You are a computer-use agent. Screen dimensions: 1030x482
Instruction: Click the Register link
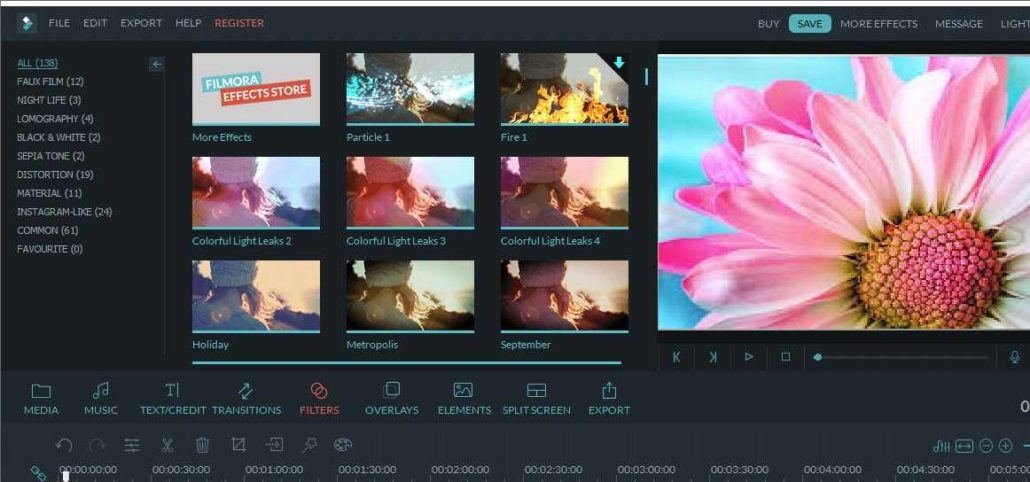(x=239, y=23)
